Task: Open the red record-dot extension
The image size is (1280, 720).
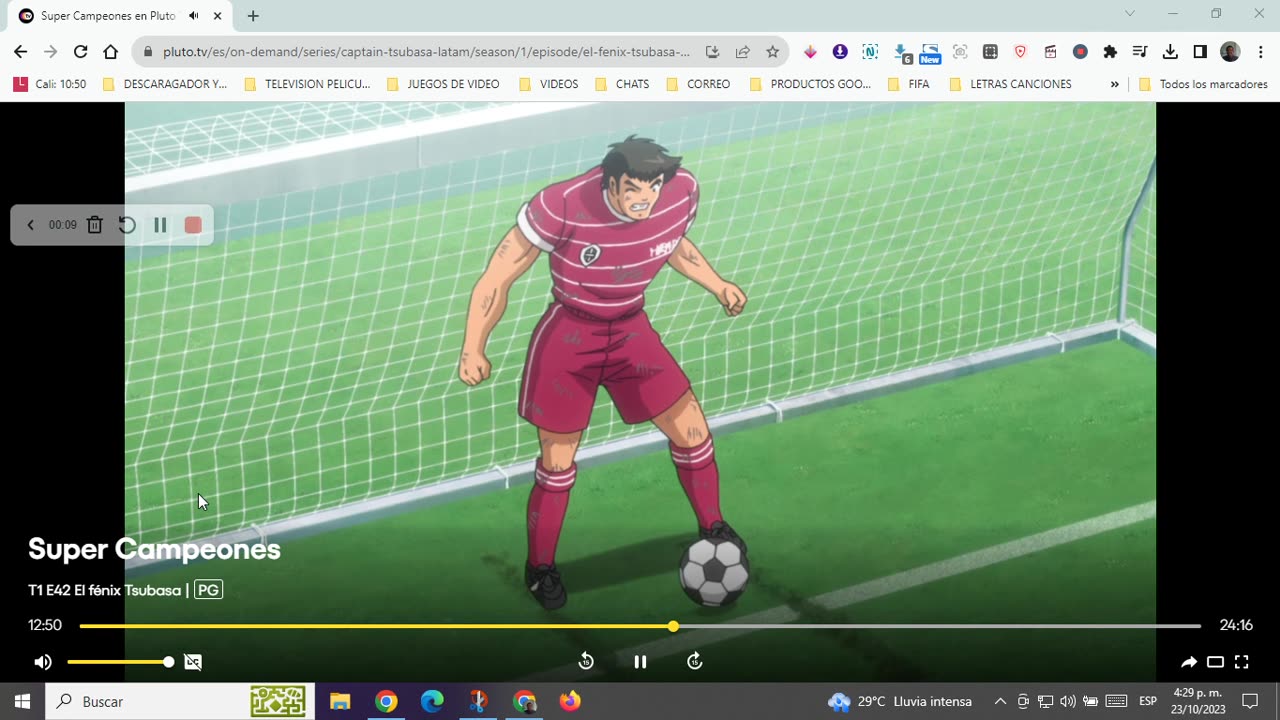Action: (1080, 52)
